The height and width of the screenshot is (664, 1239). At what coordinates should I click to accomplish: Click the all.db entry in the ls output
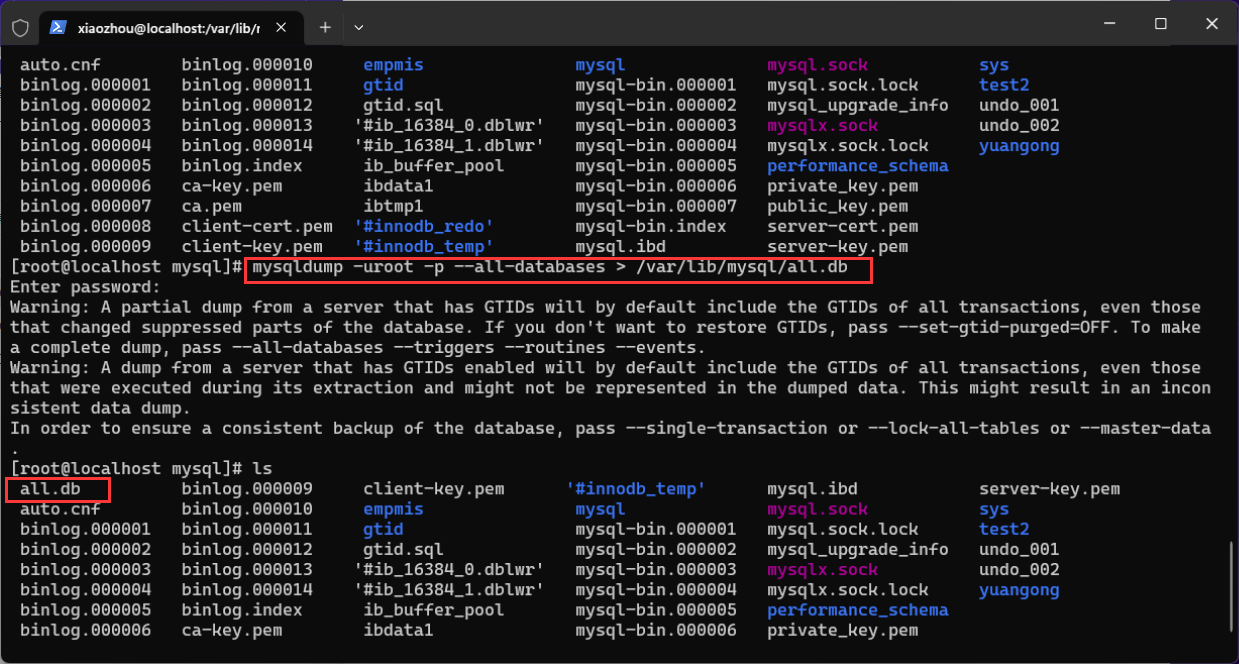[50, 489]
